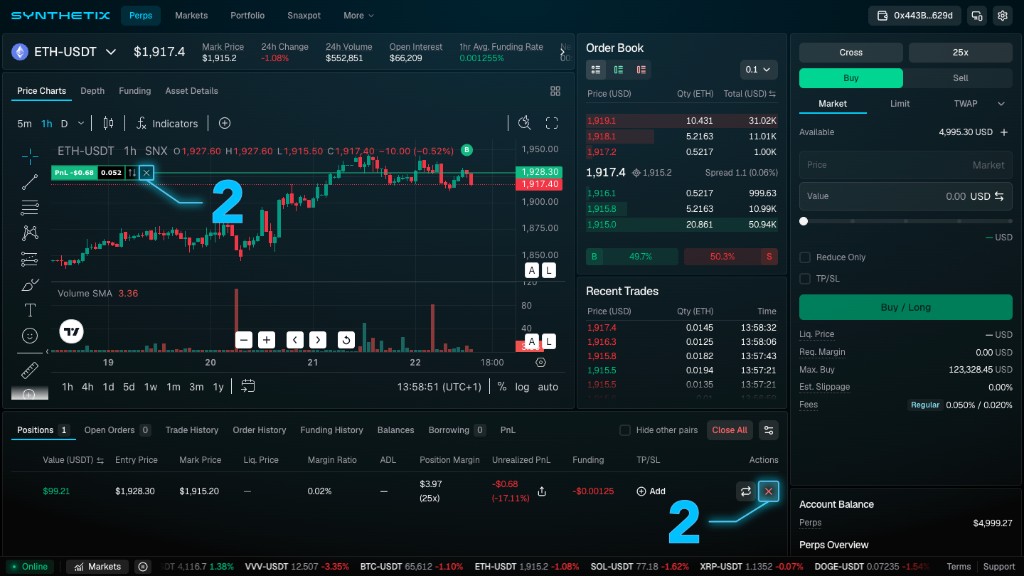Click the Value input field
This screenshot has width=1024, height=576.
pyautogui.click(x=906, y=196)
